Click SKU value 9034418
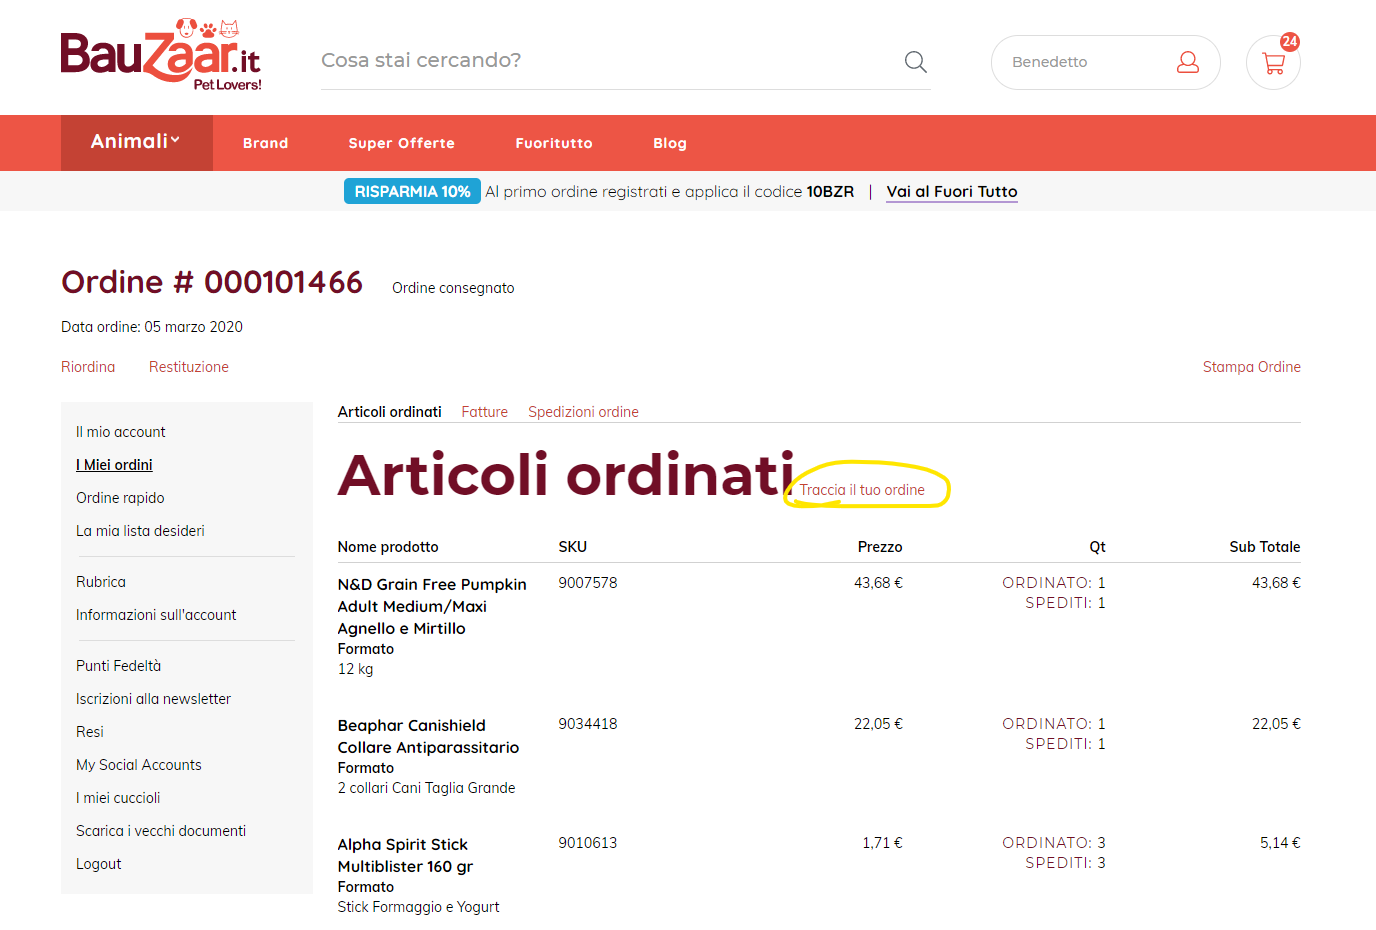Viewport: 1376px width, 930px height. click(x=588, y=724)
